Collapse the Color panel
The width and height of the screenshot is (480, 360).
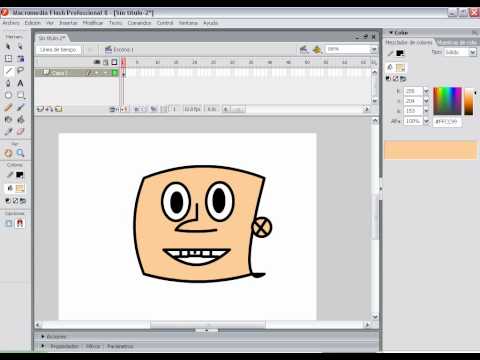click(x=391, y=33)
